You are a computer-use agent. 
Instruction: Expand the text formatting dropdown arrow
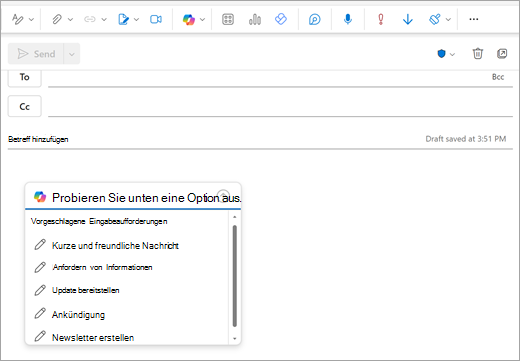click(x=31, y=20)
